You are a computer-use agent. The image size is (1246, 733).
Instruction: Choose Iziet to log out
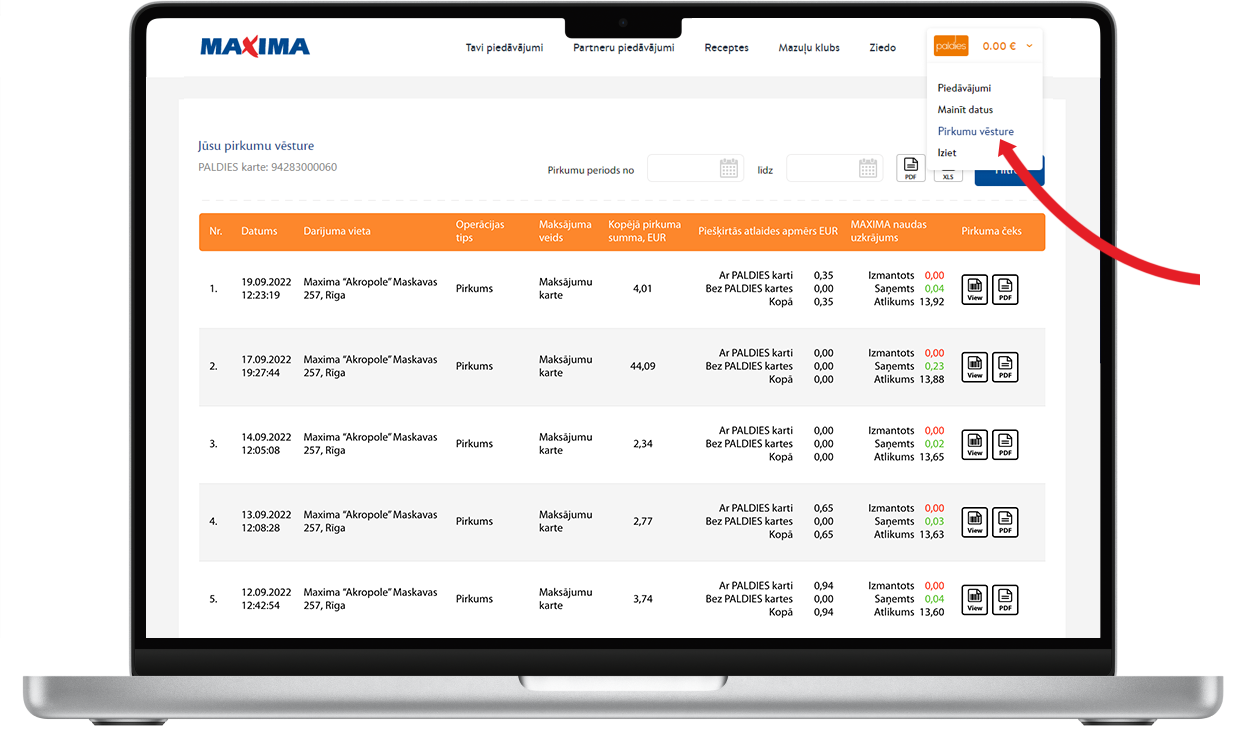click(947, 153)
